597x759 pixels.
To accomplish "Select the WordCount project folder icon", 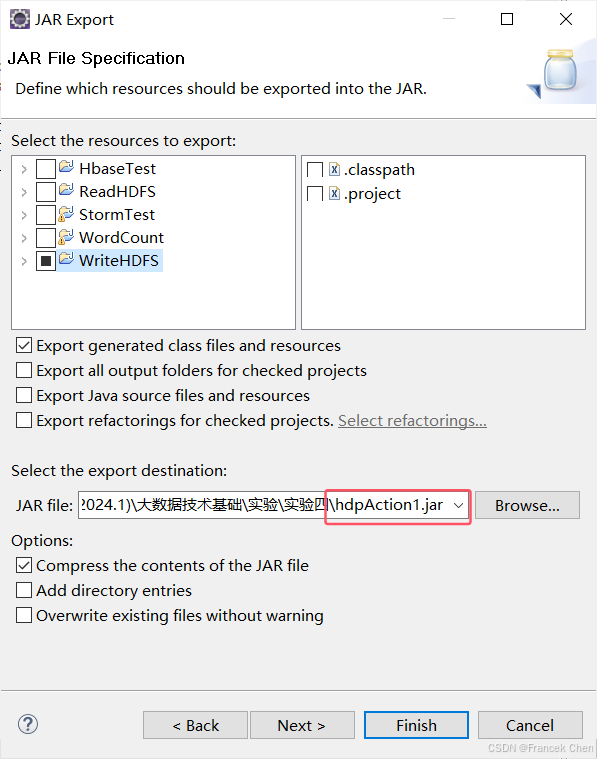I will coord(66,237).
